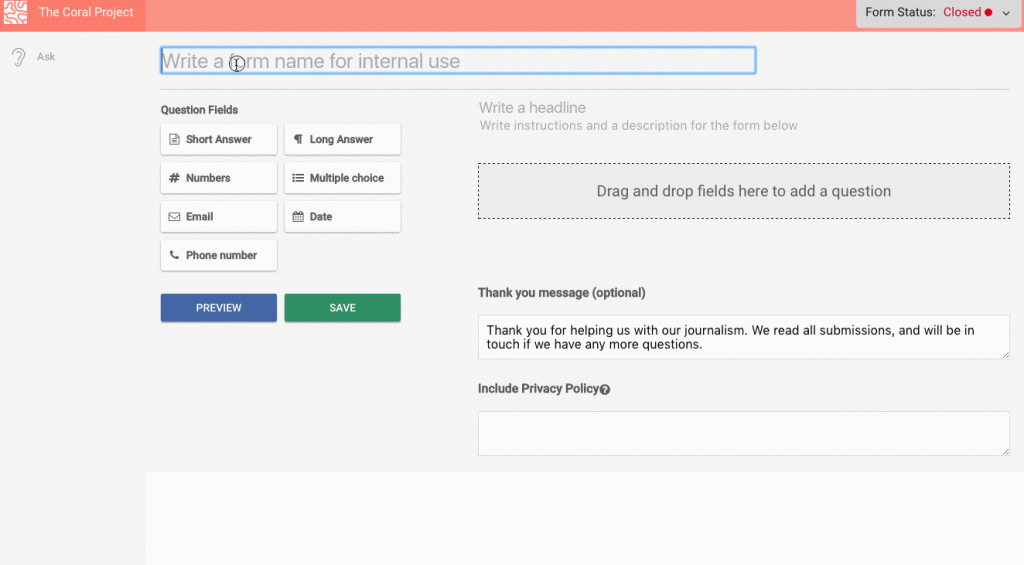Screen dimensions: 1024x565
Task: Click the Thank you message (optional) label
Action: coord(562,293)
